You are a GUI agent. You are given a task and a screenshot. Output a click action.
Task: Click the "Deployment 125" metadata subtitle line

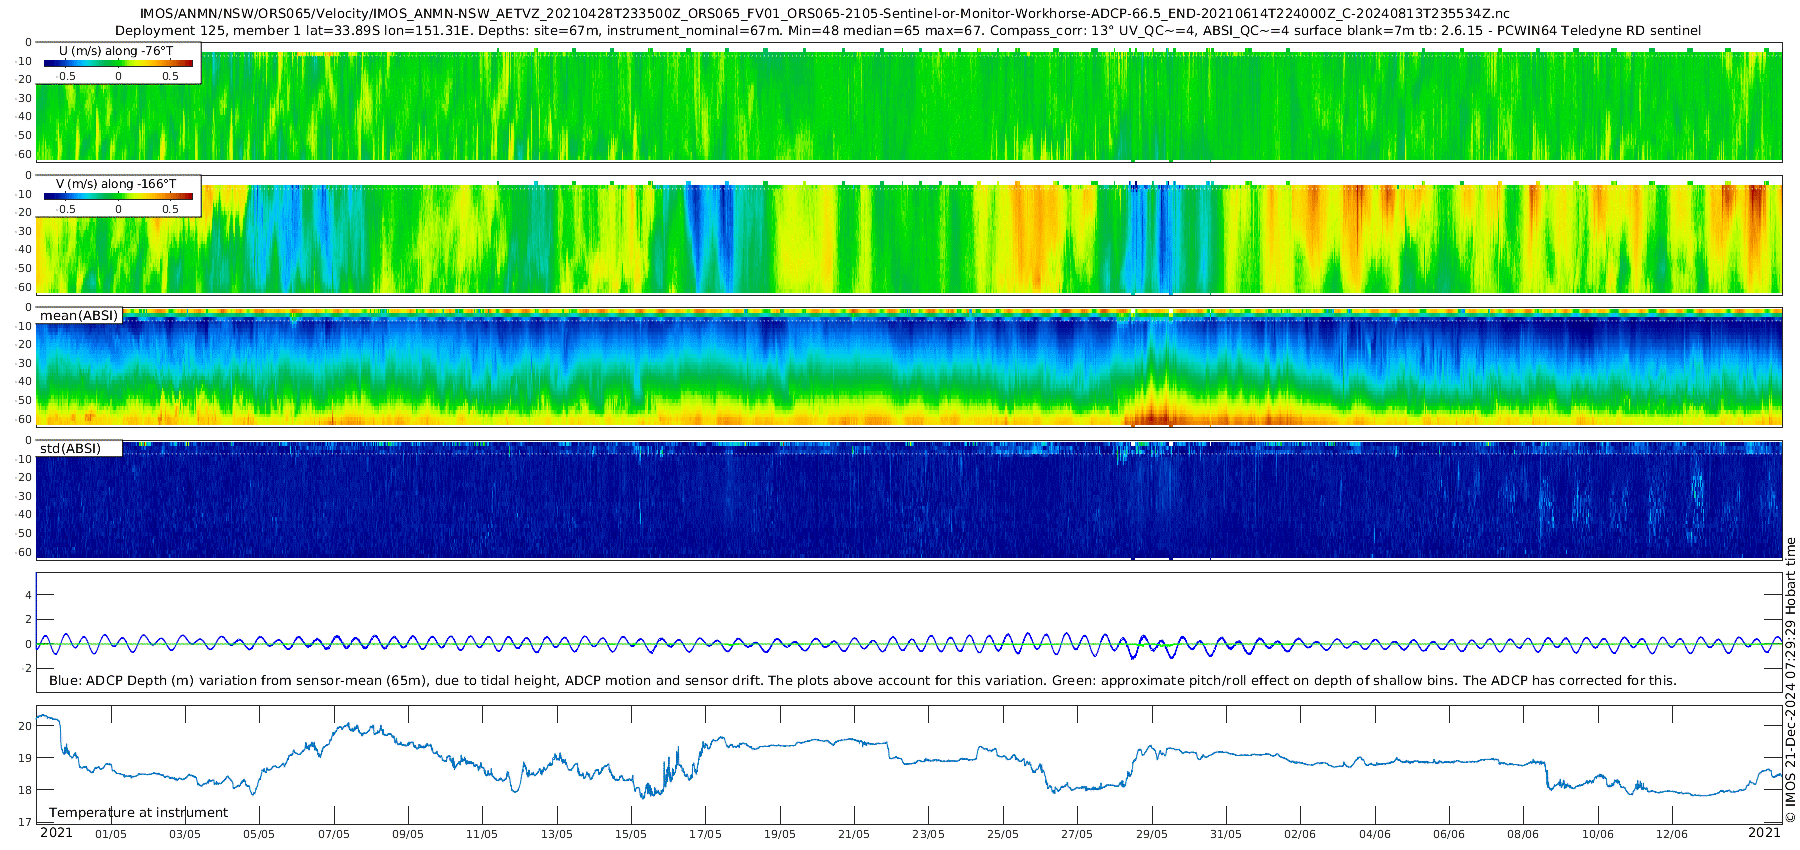click(x=907, y=31)
